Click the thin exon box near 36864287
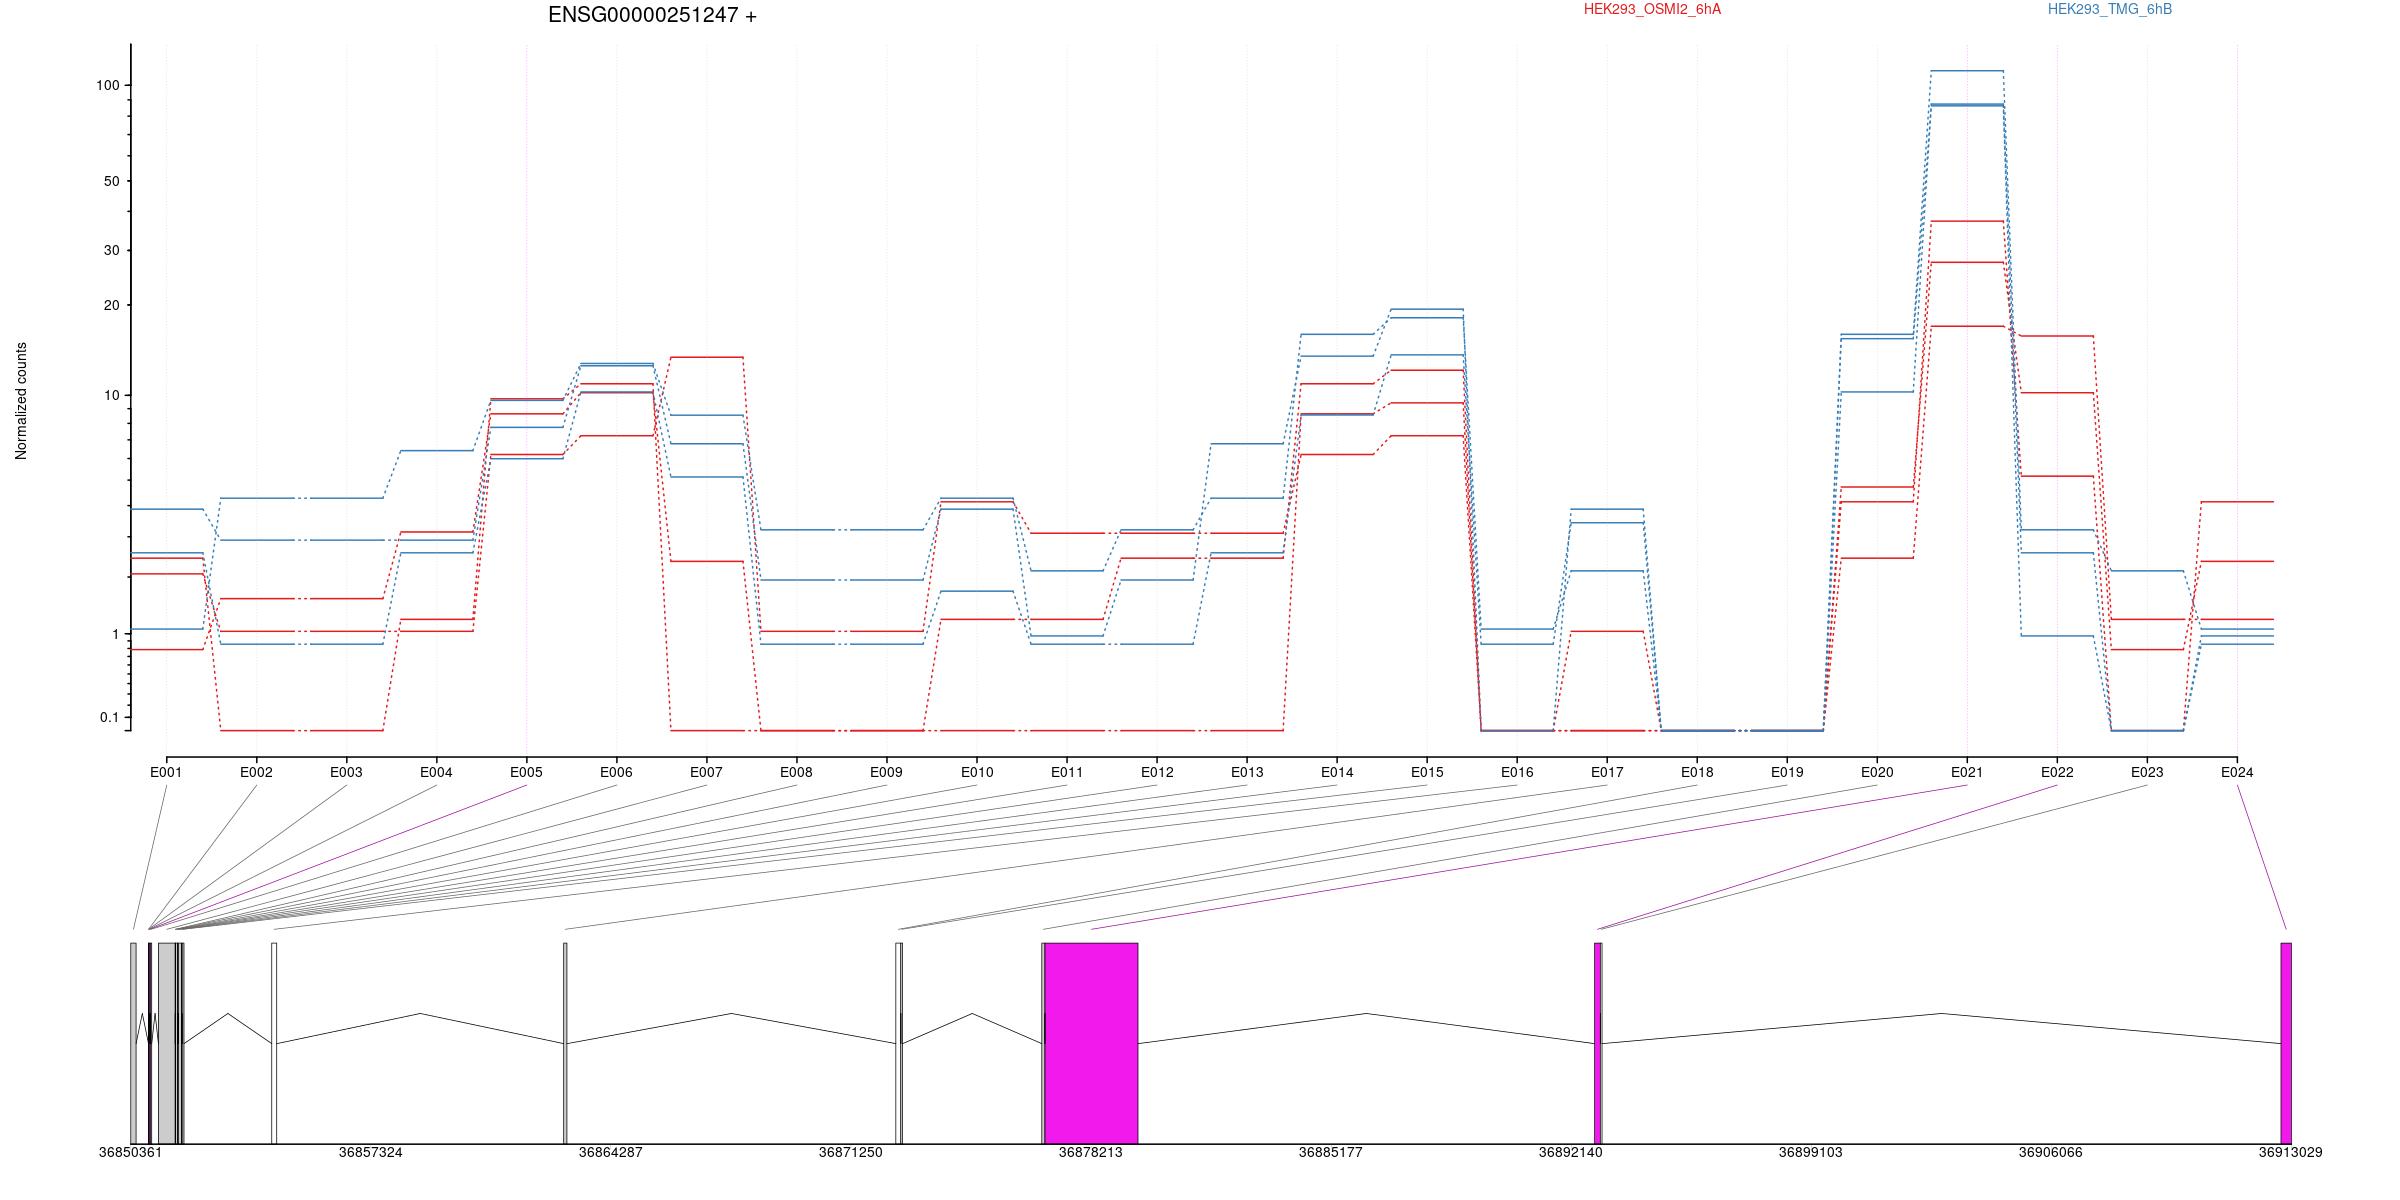The height and width of the screenshot is (1200, 2400). pyautogui.click(x=565, y=1043)
